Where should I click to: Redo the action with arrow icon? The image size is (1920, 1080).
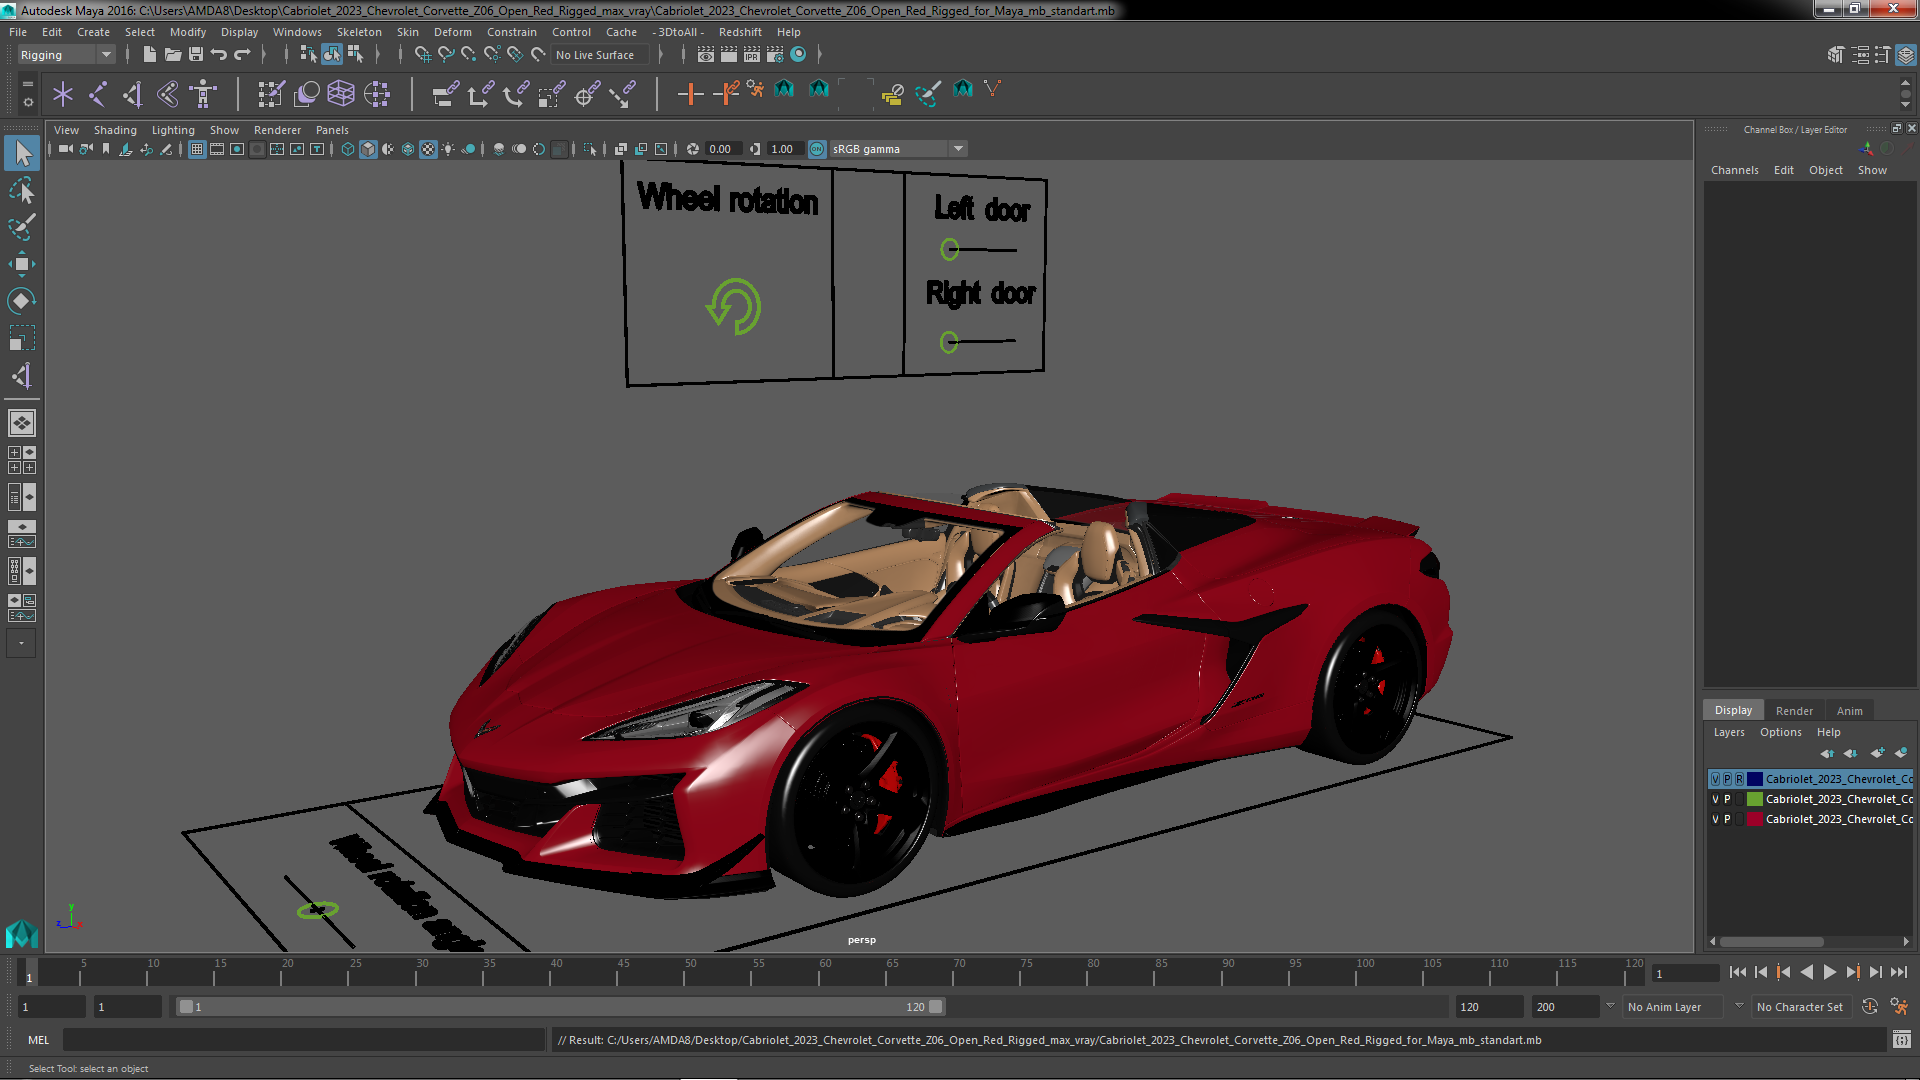[x=241, y=54]
